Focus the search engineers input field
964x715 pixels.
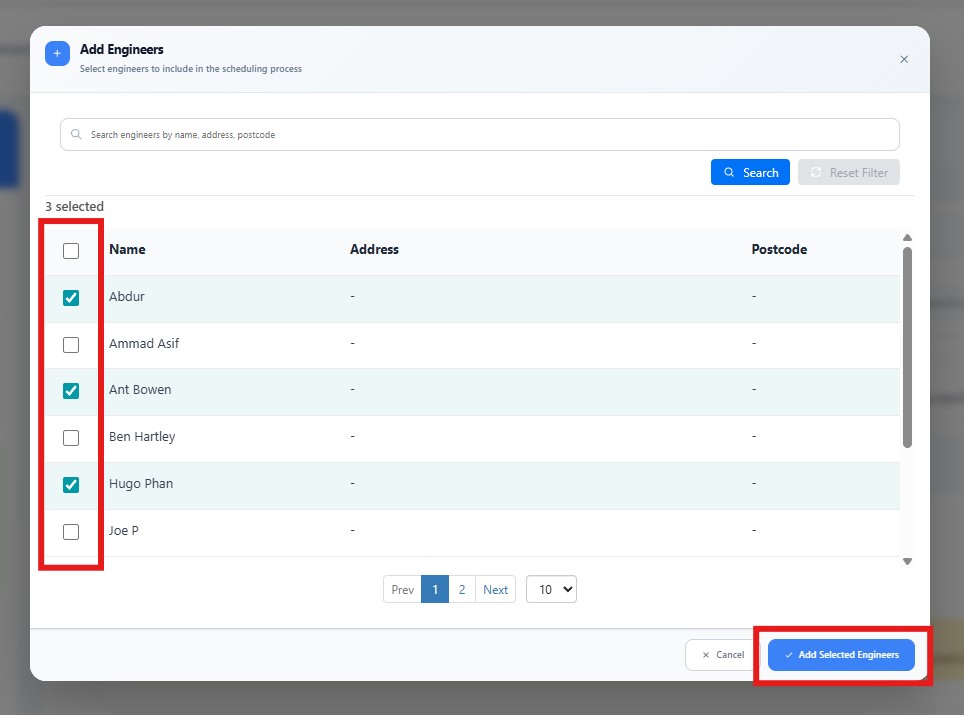point(480,135)
